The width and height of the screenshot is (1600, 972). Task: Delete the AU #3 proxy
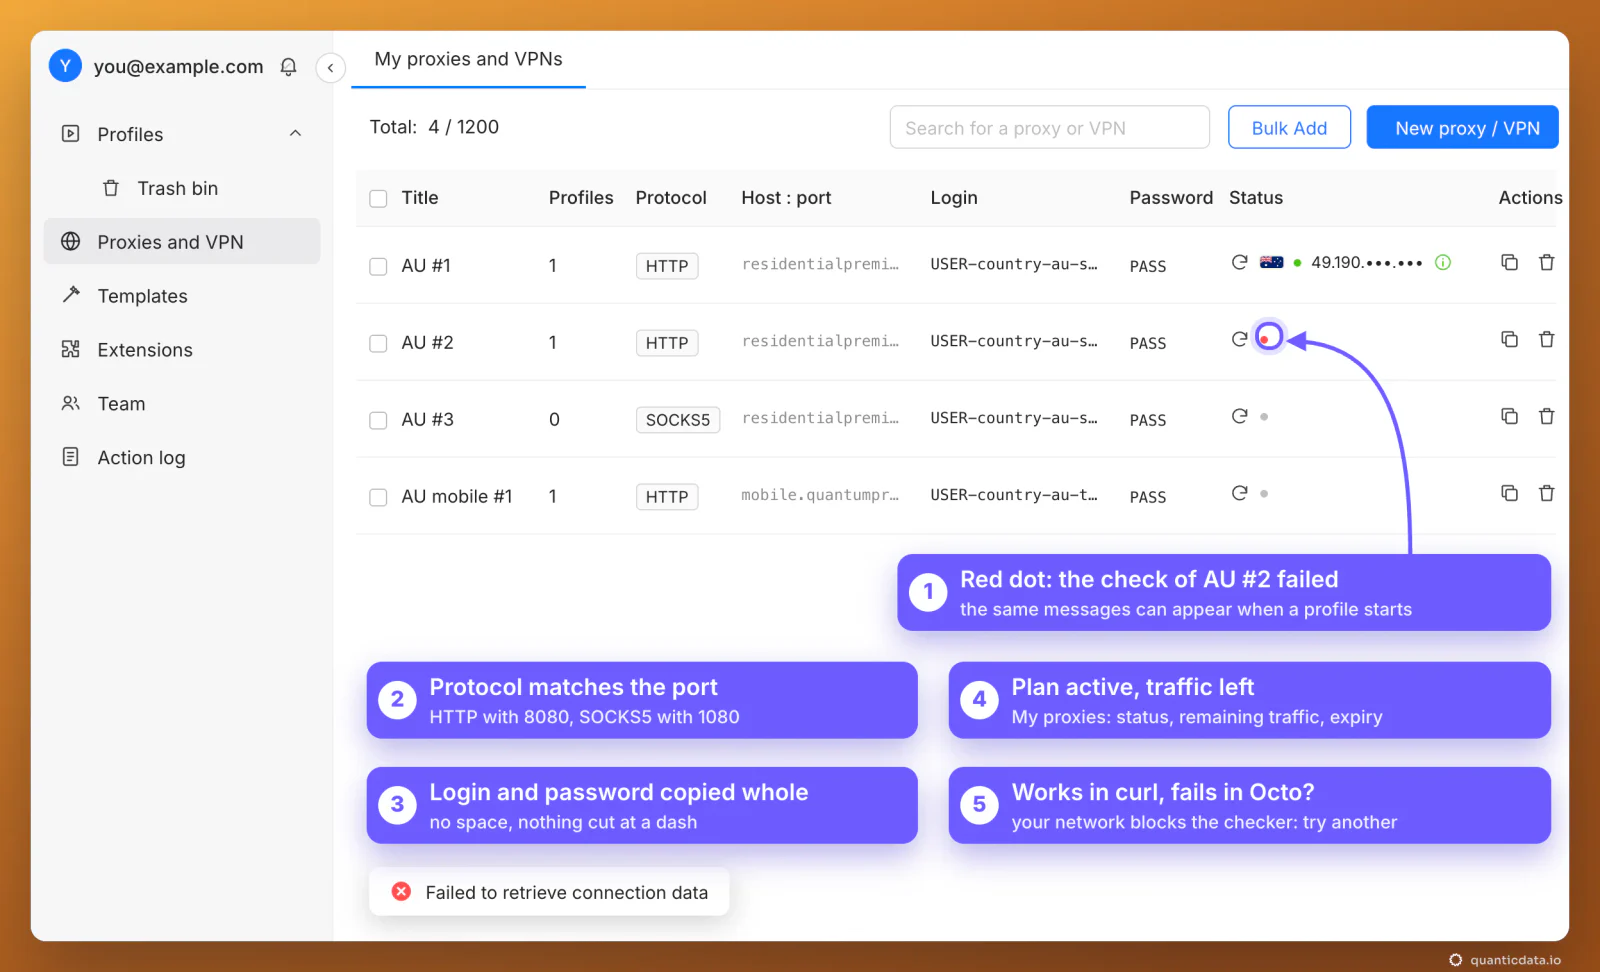coord(1546,416)
